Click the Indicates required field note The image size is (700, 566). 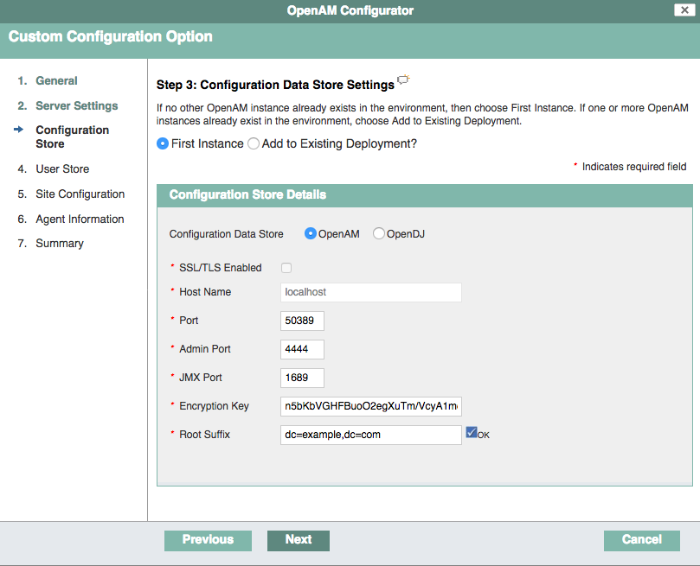(x=634, y=166)
